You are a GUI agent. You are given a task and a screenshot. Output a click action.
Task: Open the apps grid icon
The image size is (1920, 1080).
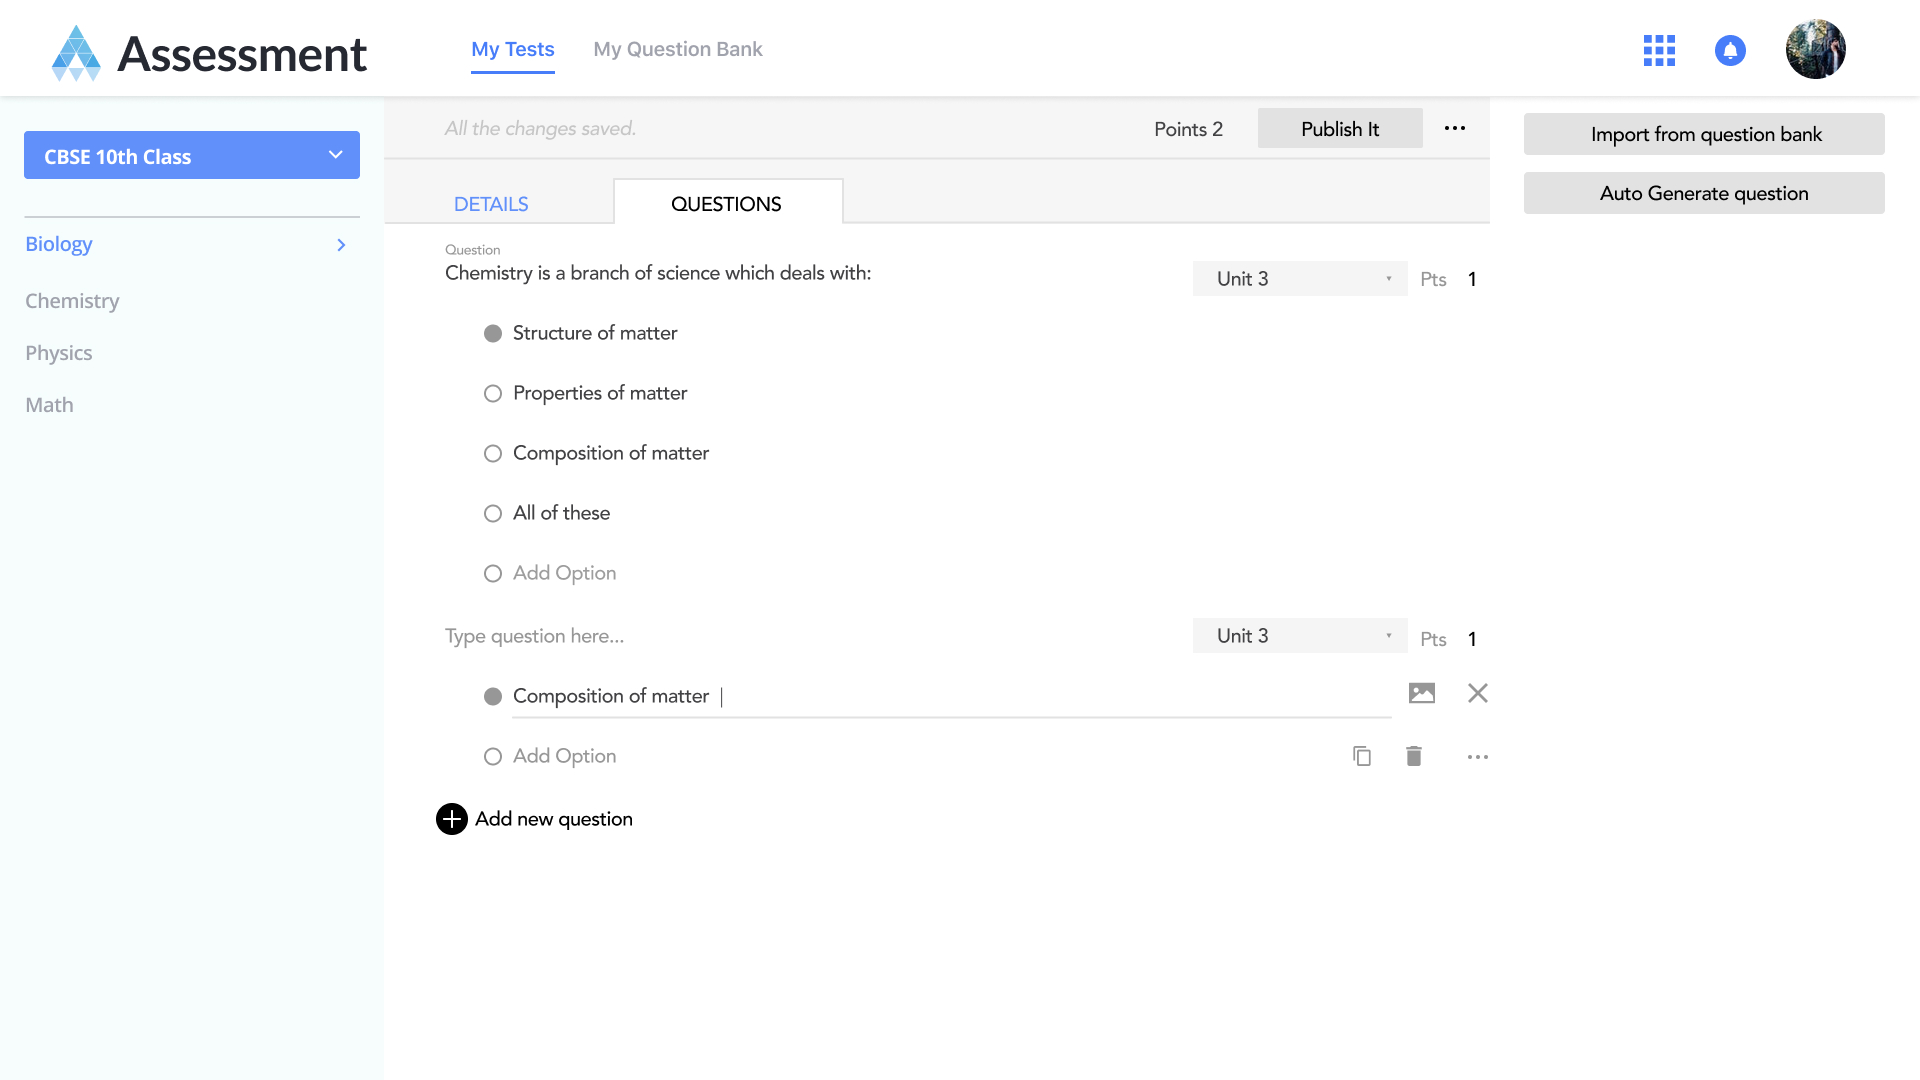[1659, 50]
